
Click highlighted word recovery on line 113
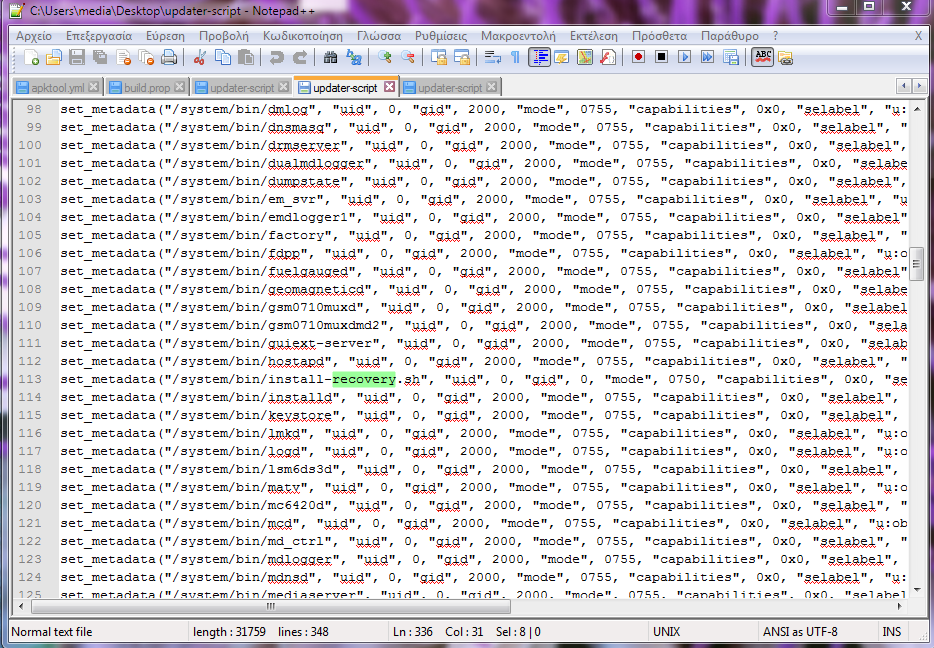(x=364, y=379)
